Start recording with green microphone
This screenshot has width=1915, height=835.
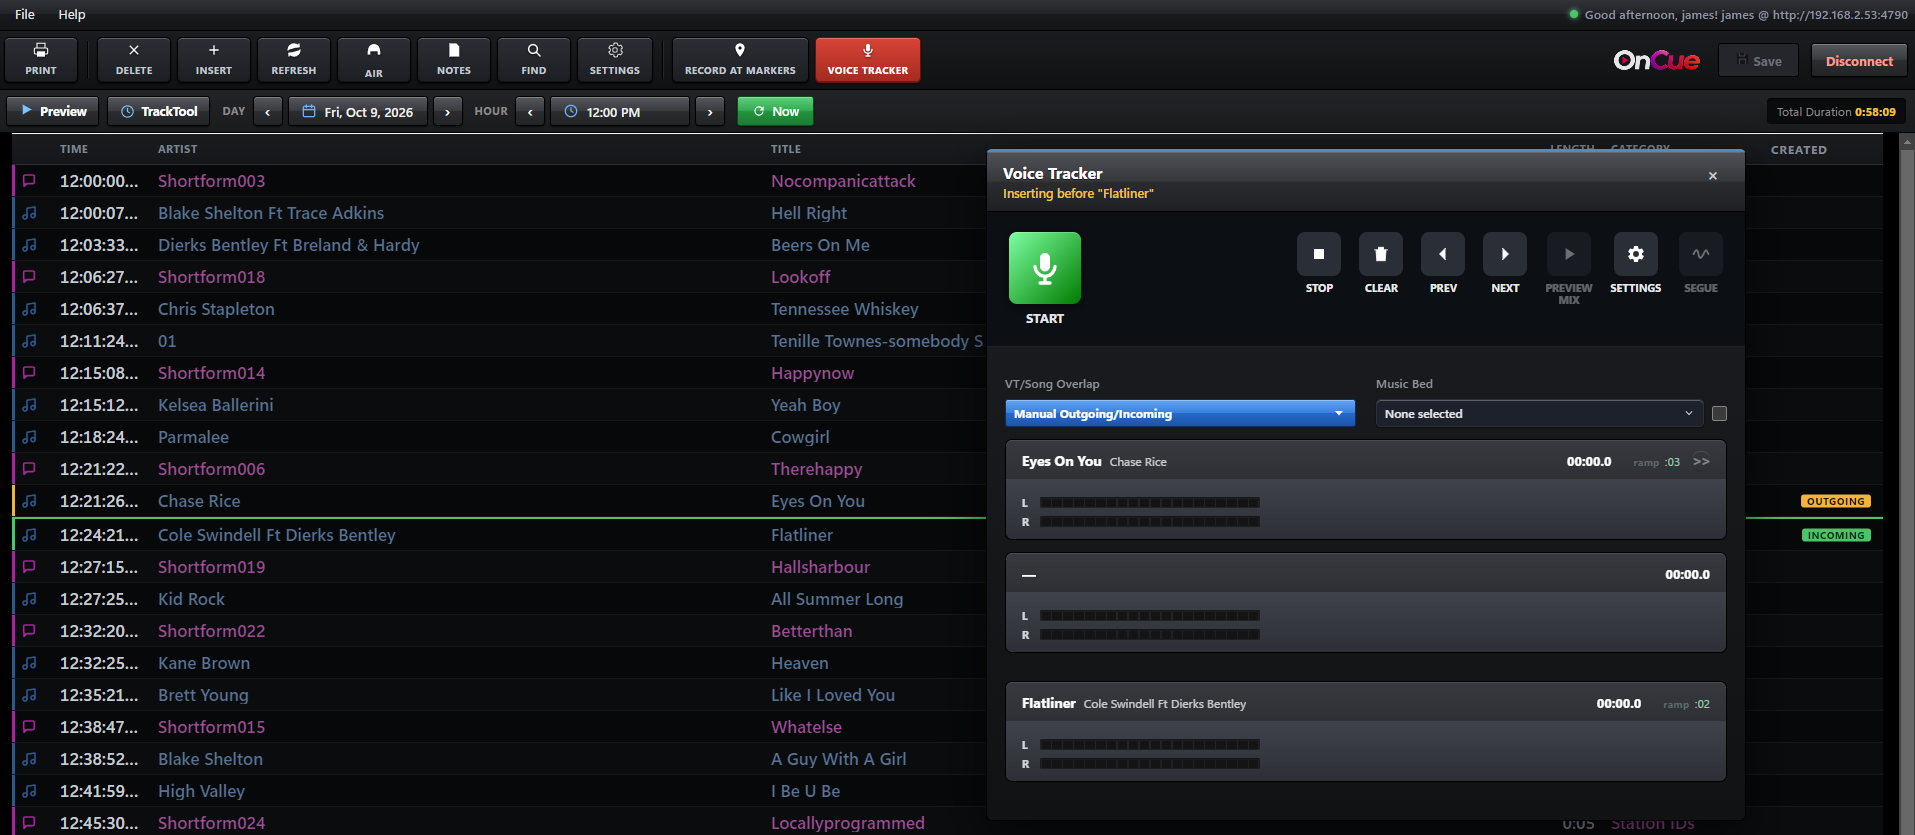1045,268
